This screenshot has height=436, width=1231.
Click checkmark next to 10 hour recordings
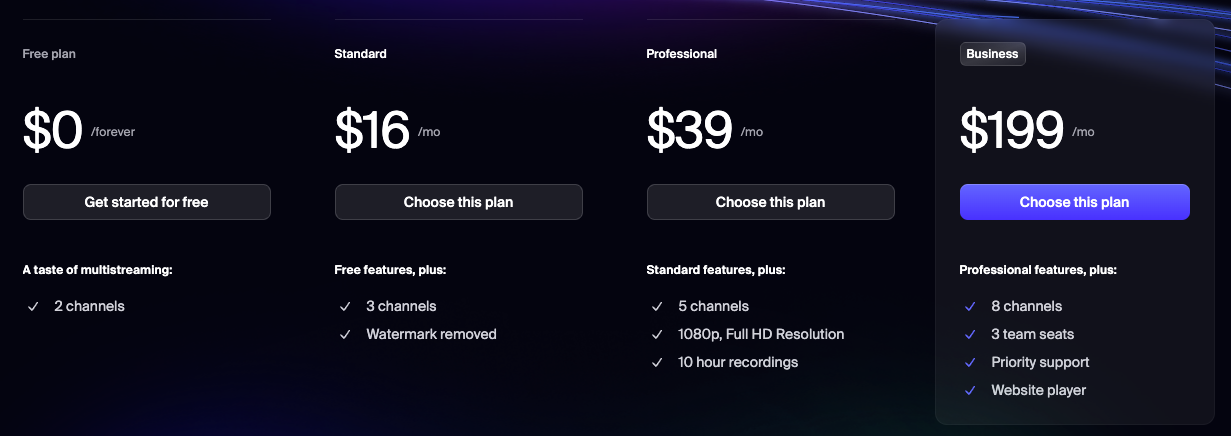point(657,362)
